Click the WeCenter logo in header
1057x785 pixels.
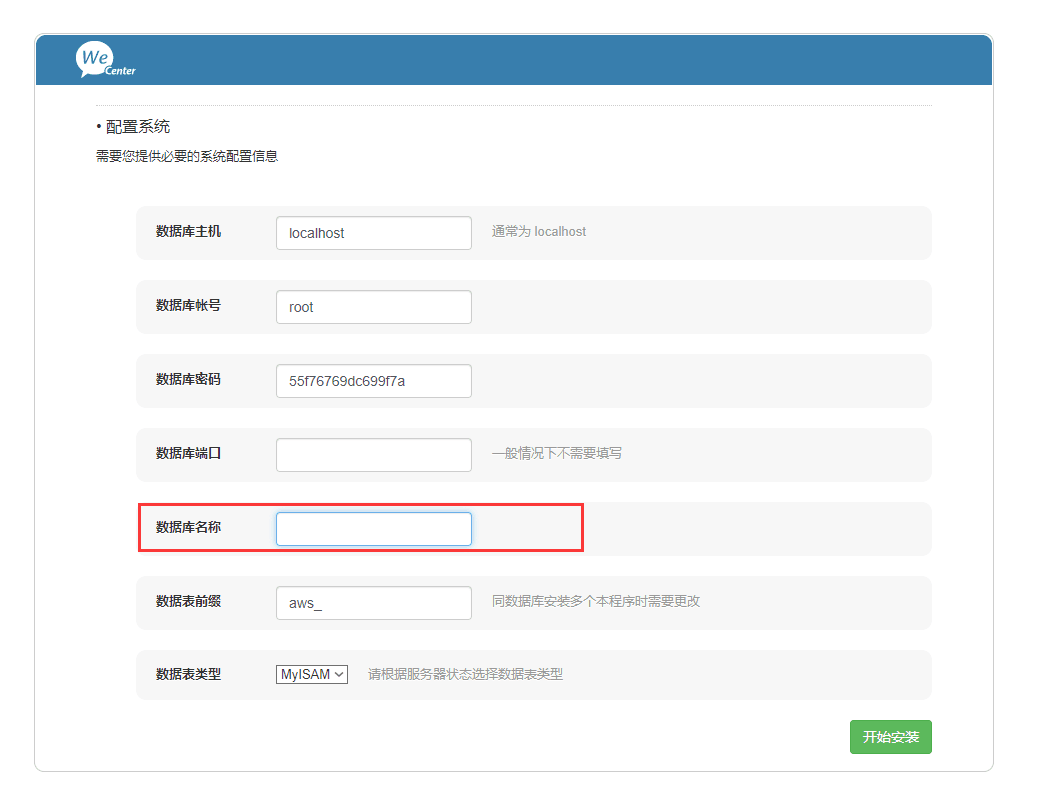pyautogui.click(x=105, y=59)
